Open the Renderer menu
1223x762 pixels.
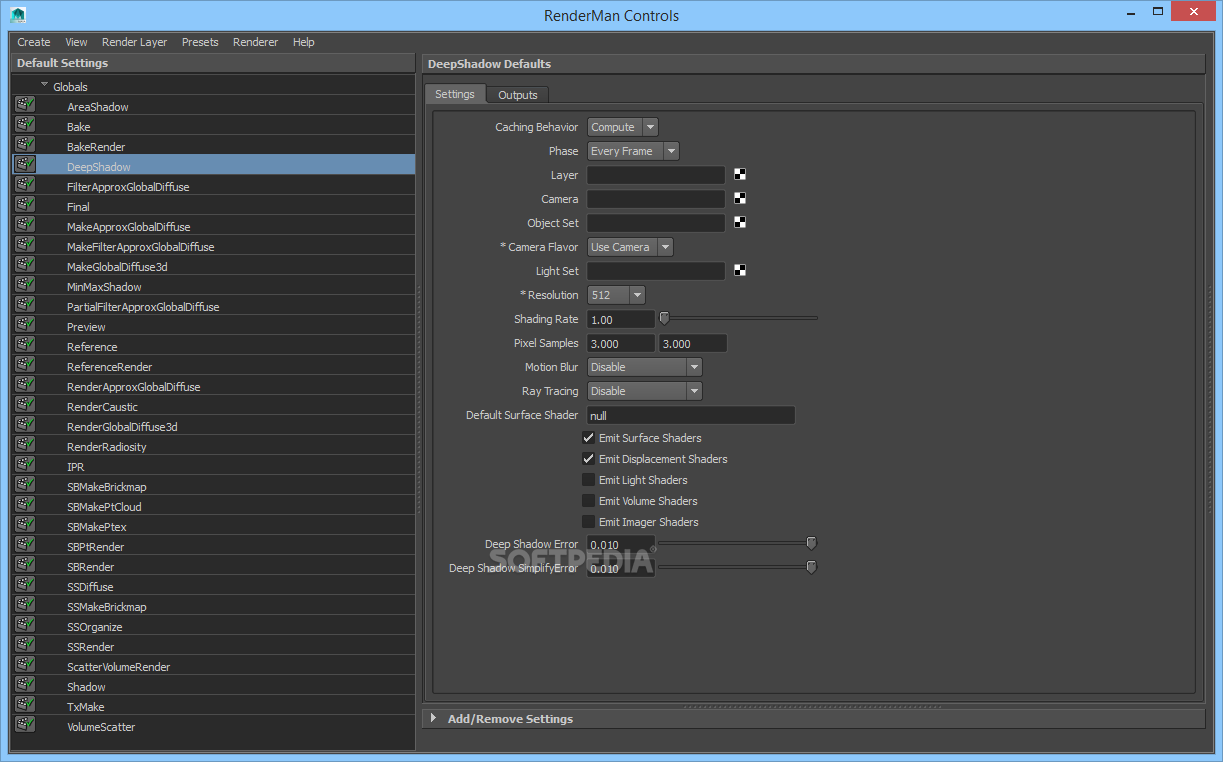click(256, 42)
